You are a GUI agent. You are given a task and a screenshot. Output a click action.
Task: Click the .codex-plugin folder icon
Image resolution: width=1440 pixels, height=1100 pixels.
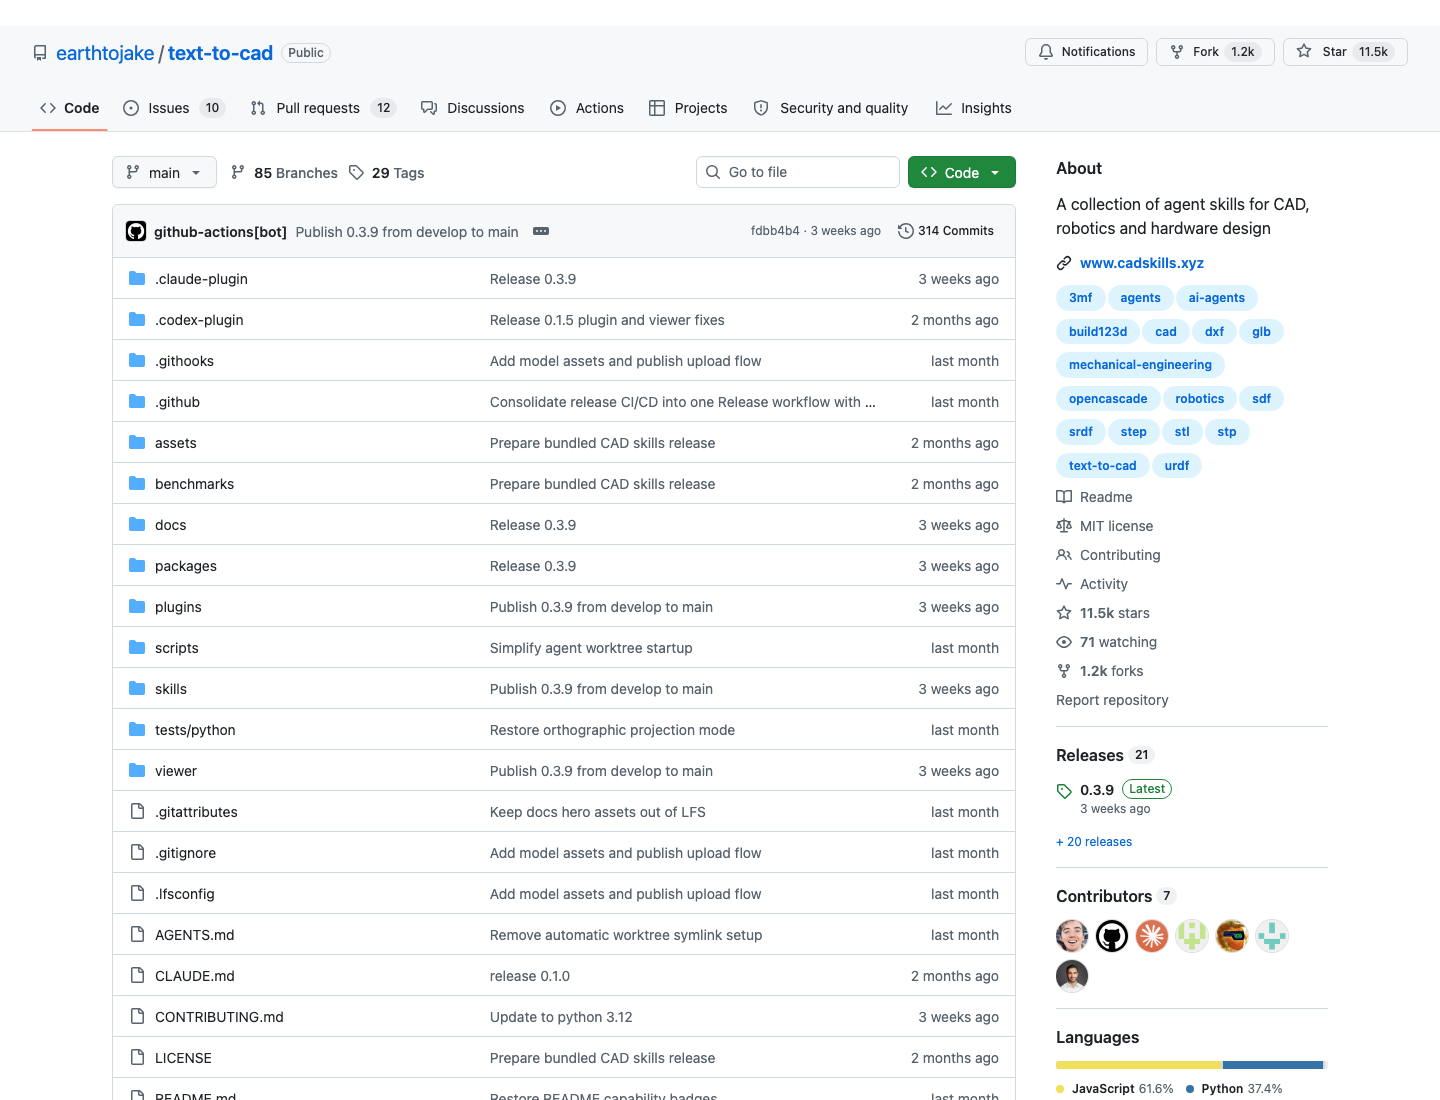click(x=137, y=320)
